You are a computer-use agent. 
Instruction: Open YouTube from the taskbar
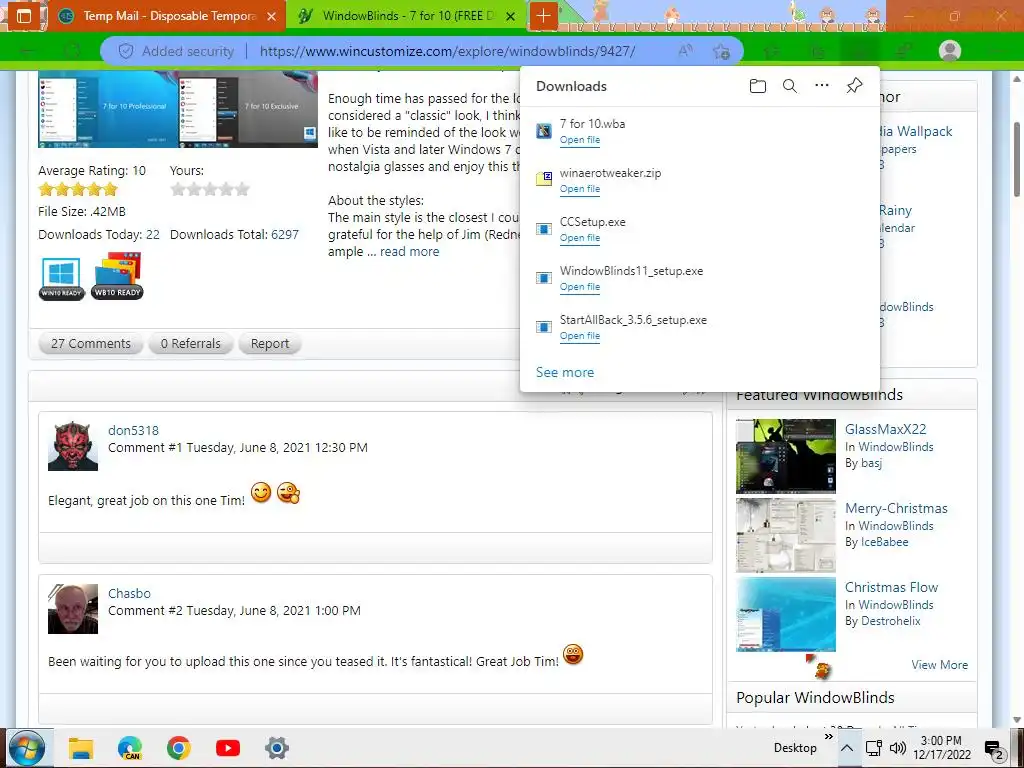tap(227, 748)
